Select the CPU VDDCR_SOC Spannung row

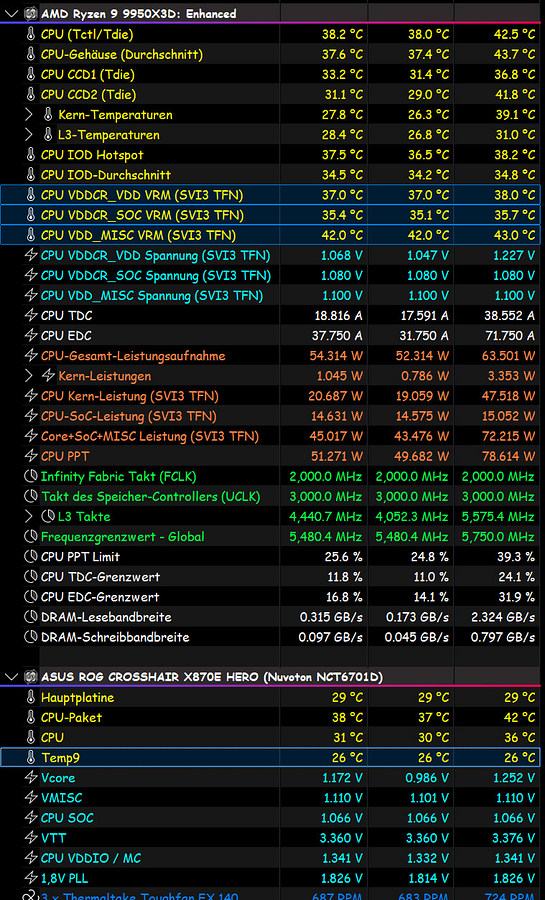(x=272, y=276)
